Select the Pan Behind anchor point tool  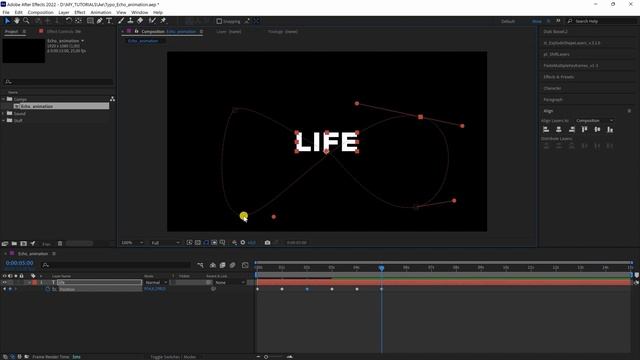pyautogui.click(x=78, y=21)
